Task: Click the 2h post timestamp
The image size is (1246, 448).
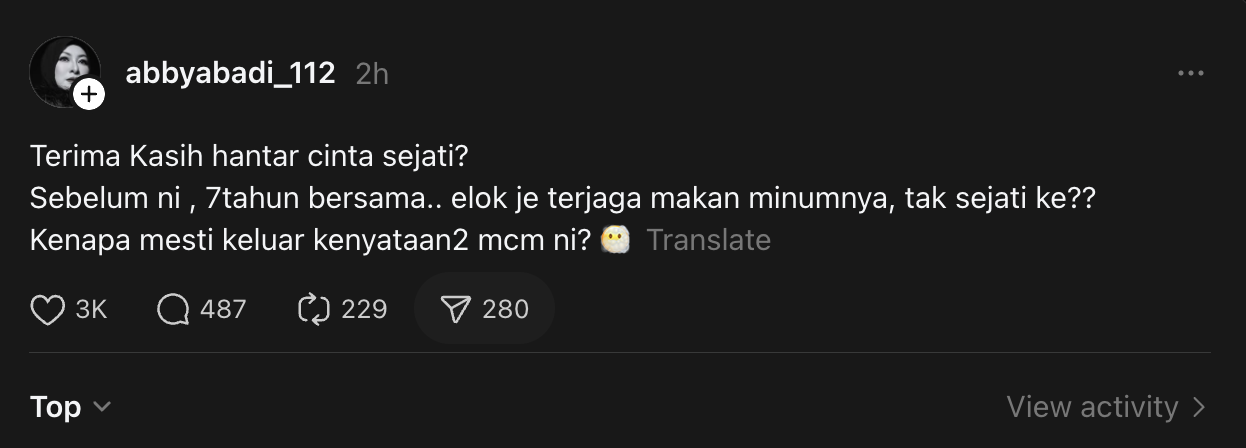Action: click(372, 74)
